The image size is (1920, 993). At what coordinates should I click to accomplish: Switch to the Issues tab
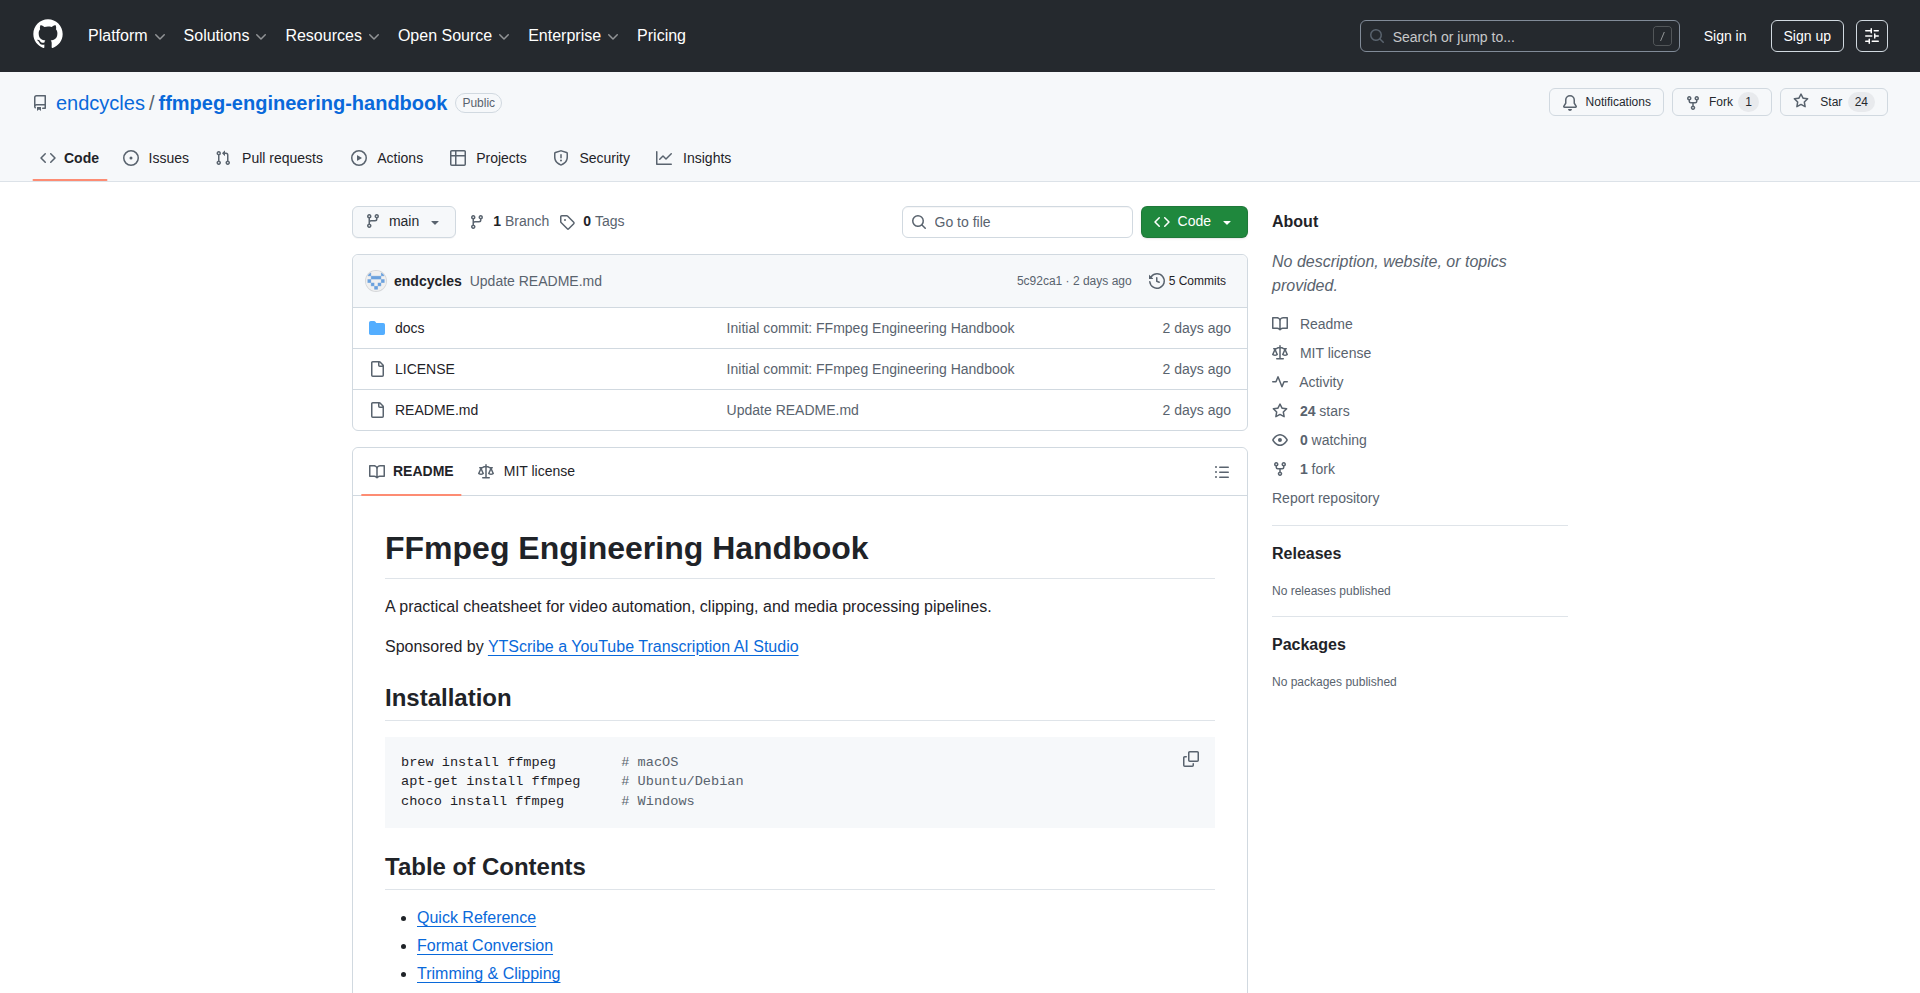click(x=156, y=158)
